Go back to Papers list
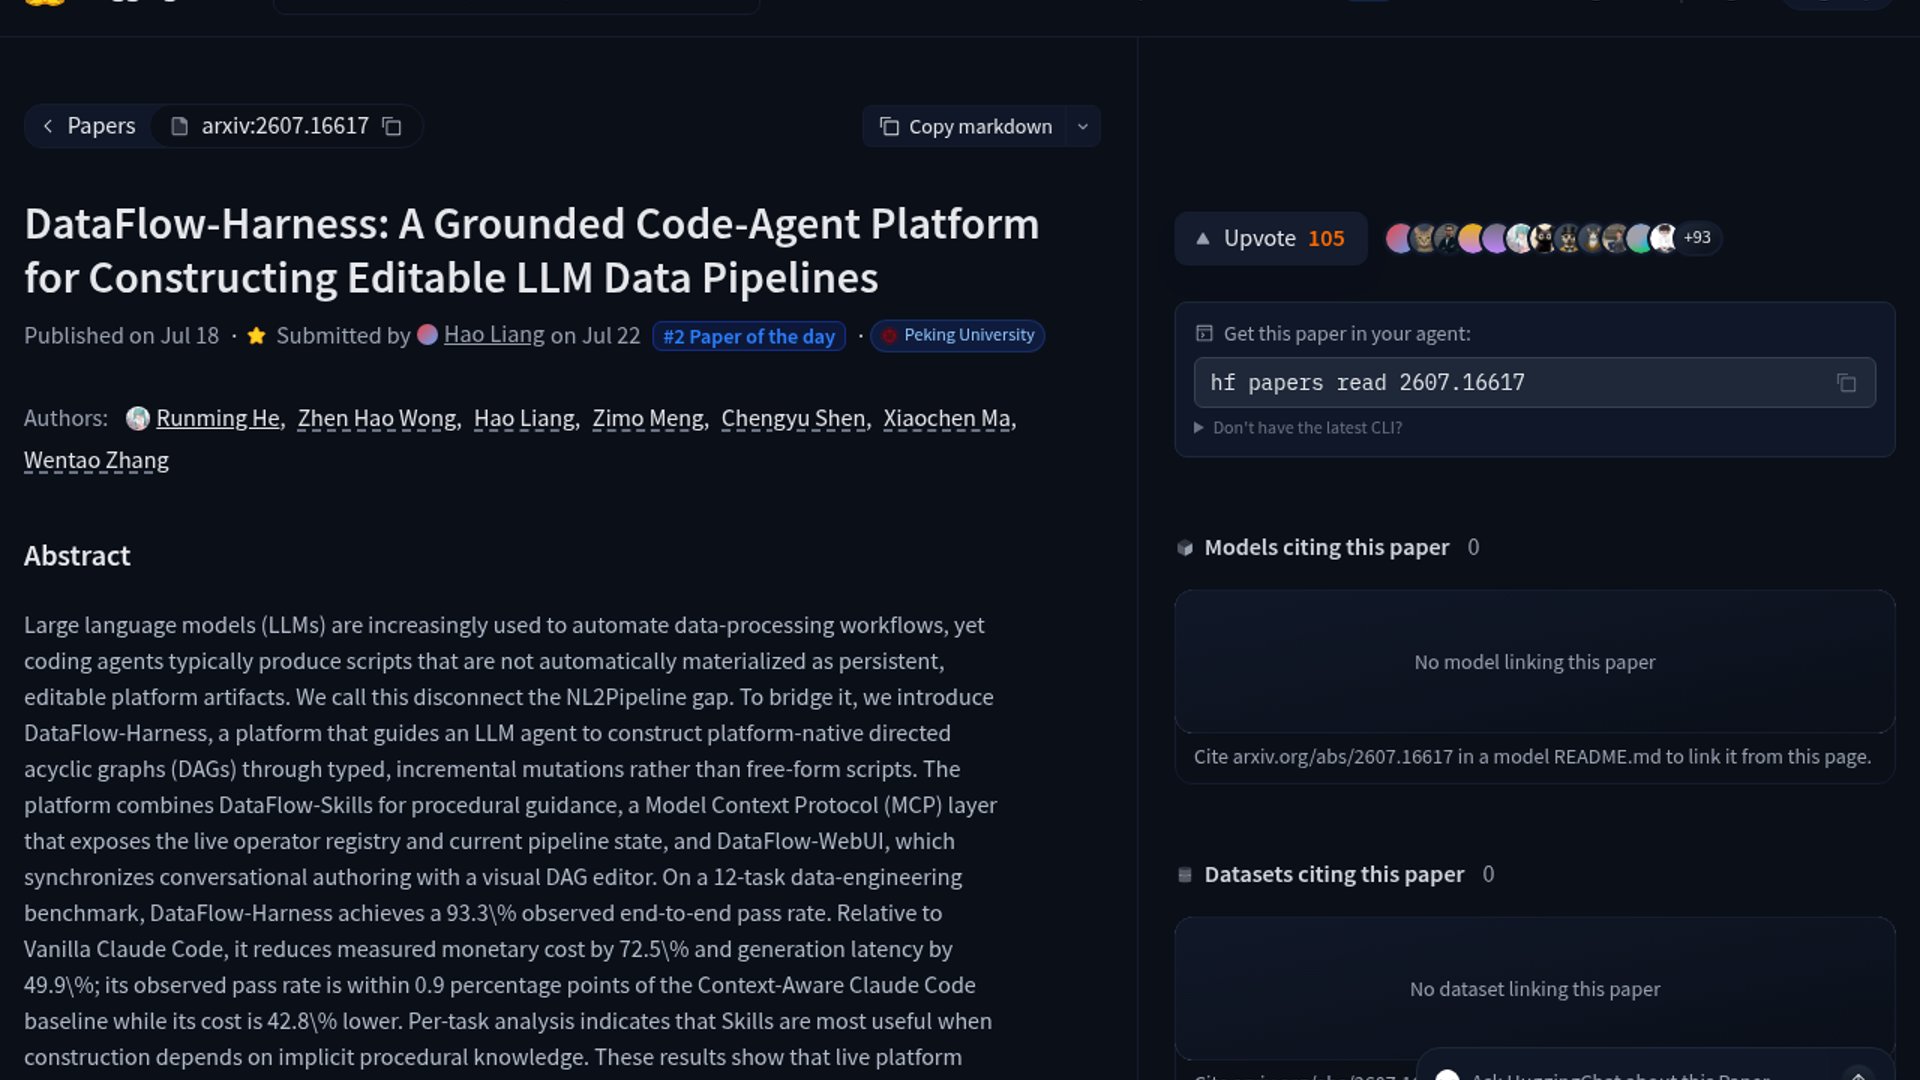The width and height of the screenshot is (1920, 1080). point(88,126)
